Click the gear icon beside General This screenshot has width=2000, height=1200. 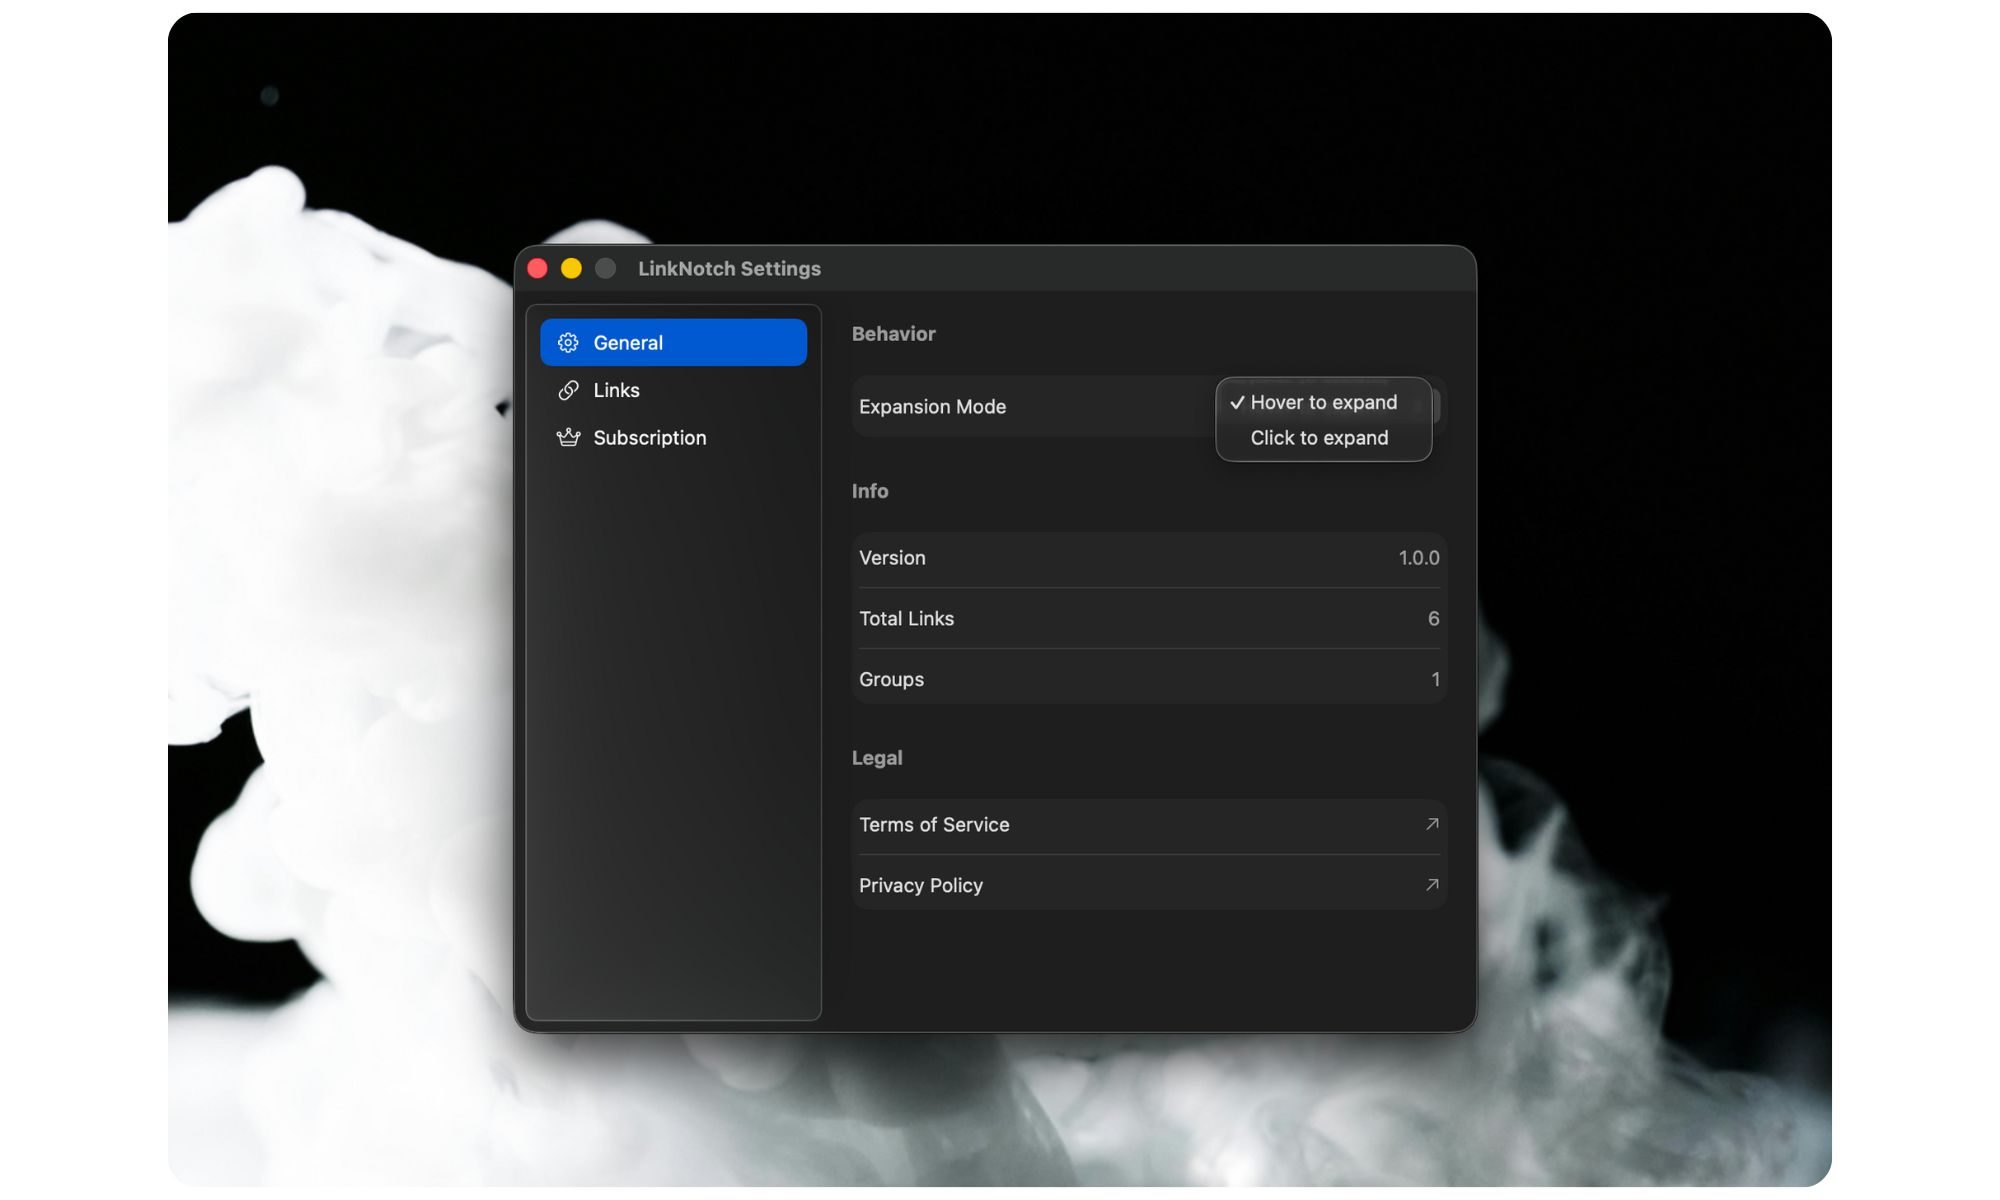coord(568,342)
